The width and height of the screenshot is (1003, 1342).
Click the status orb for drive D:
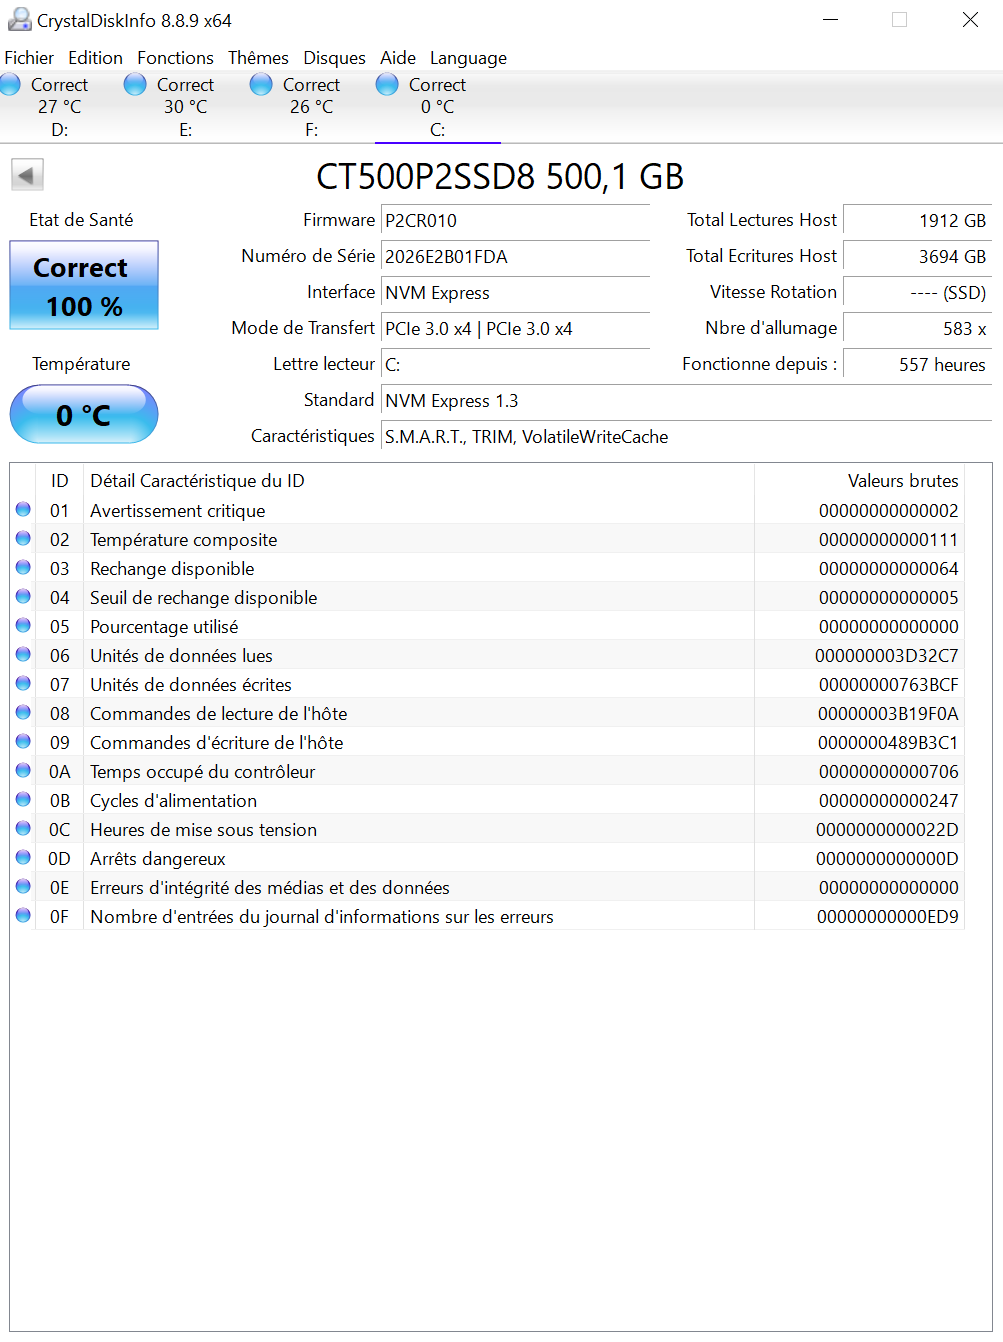tap(10, 84)
